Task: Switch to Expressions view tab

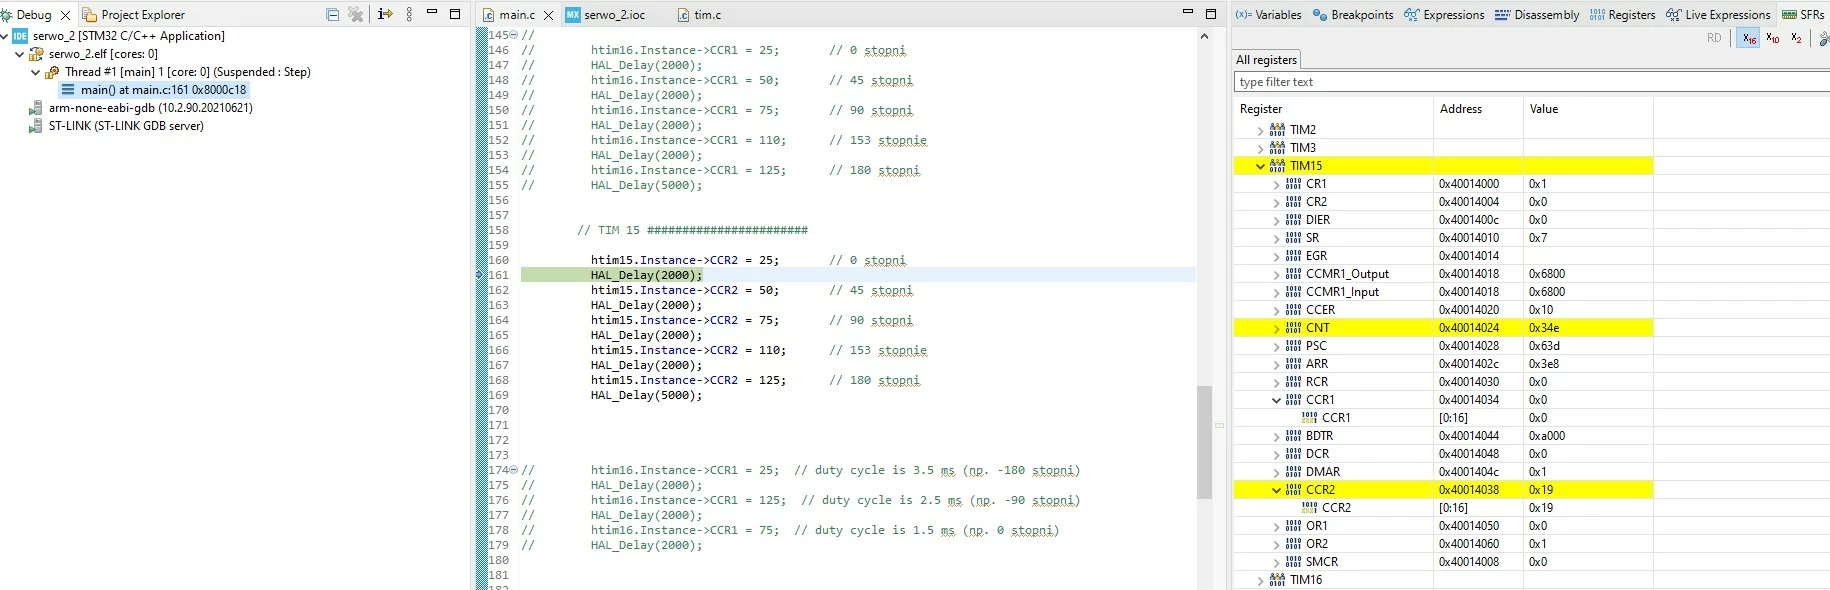Action: pyautogui.click(x=1444, y=15)
